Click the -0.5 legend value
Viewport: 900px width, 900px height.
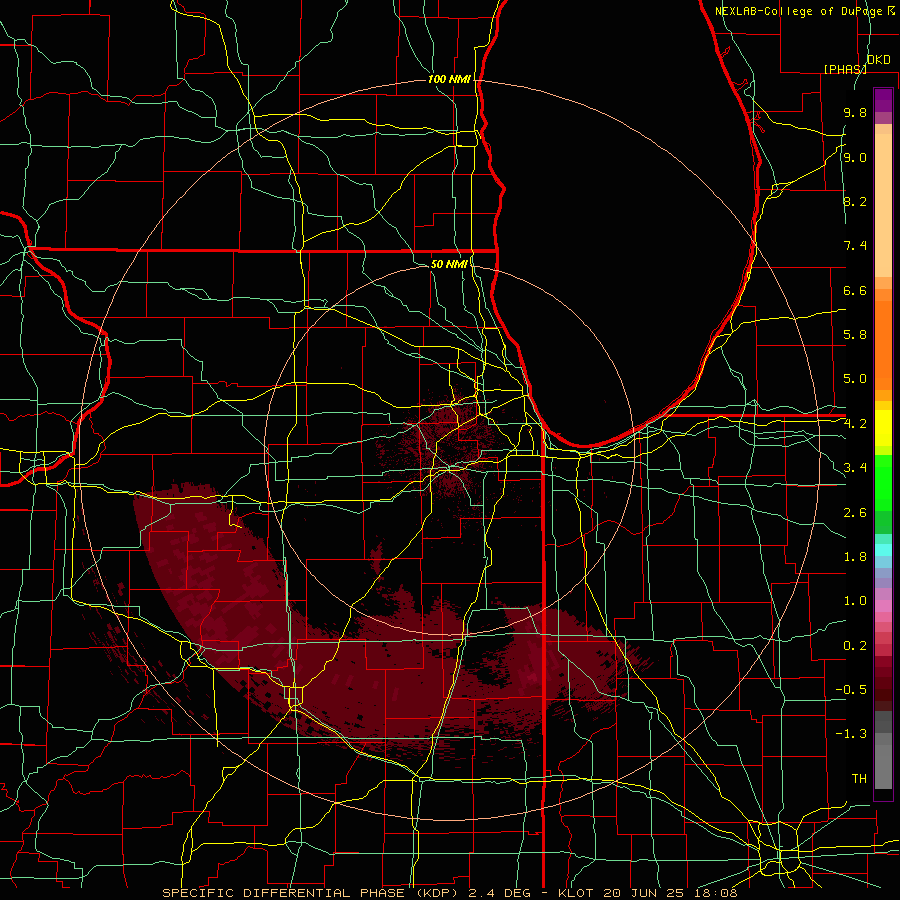coord(851,690)
